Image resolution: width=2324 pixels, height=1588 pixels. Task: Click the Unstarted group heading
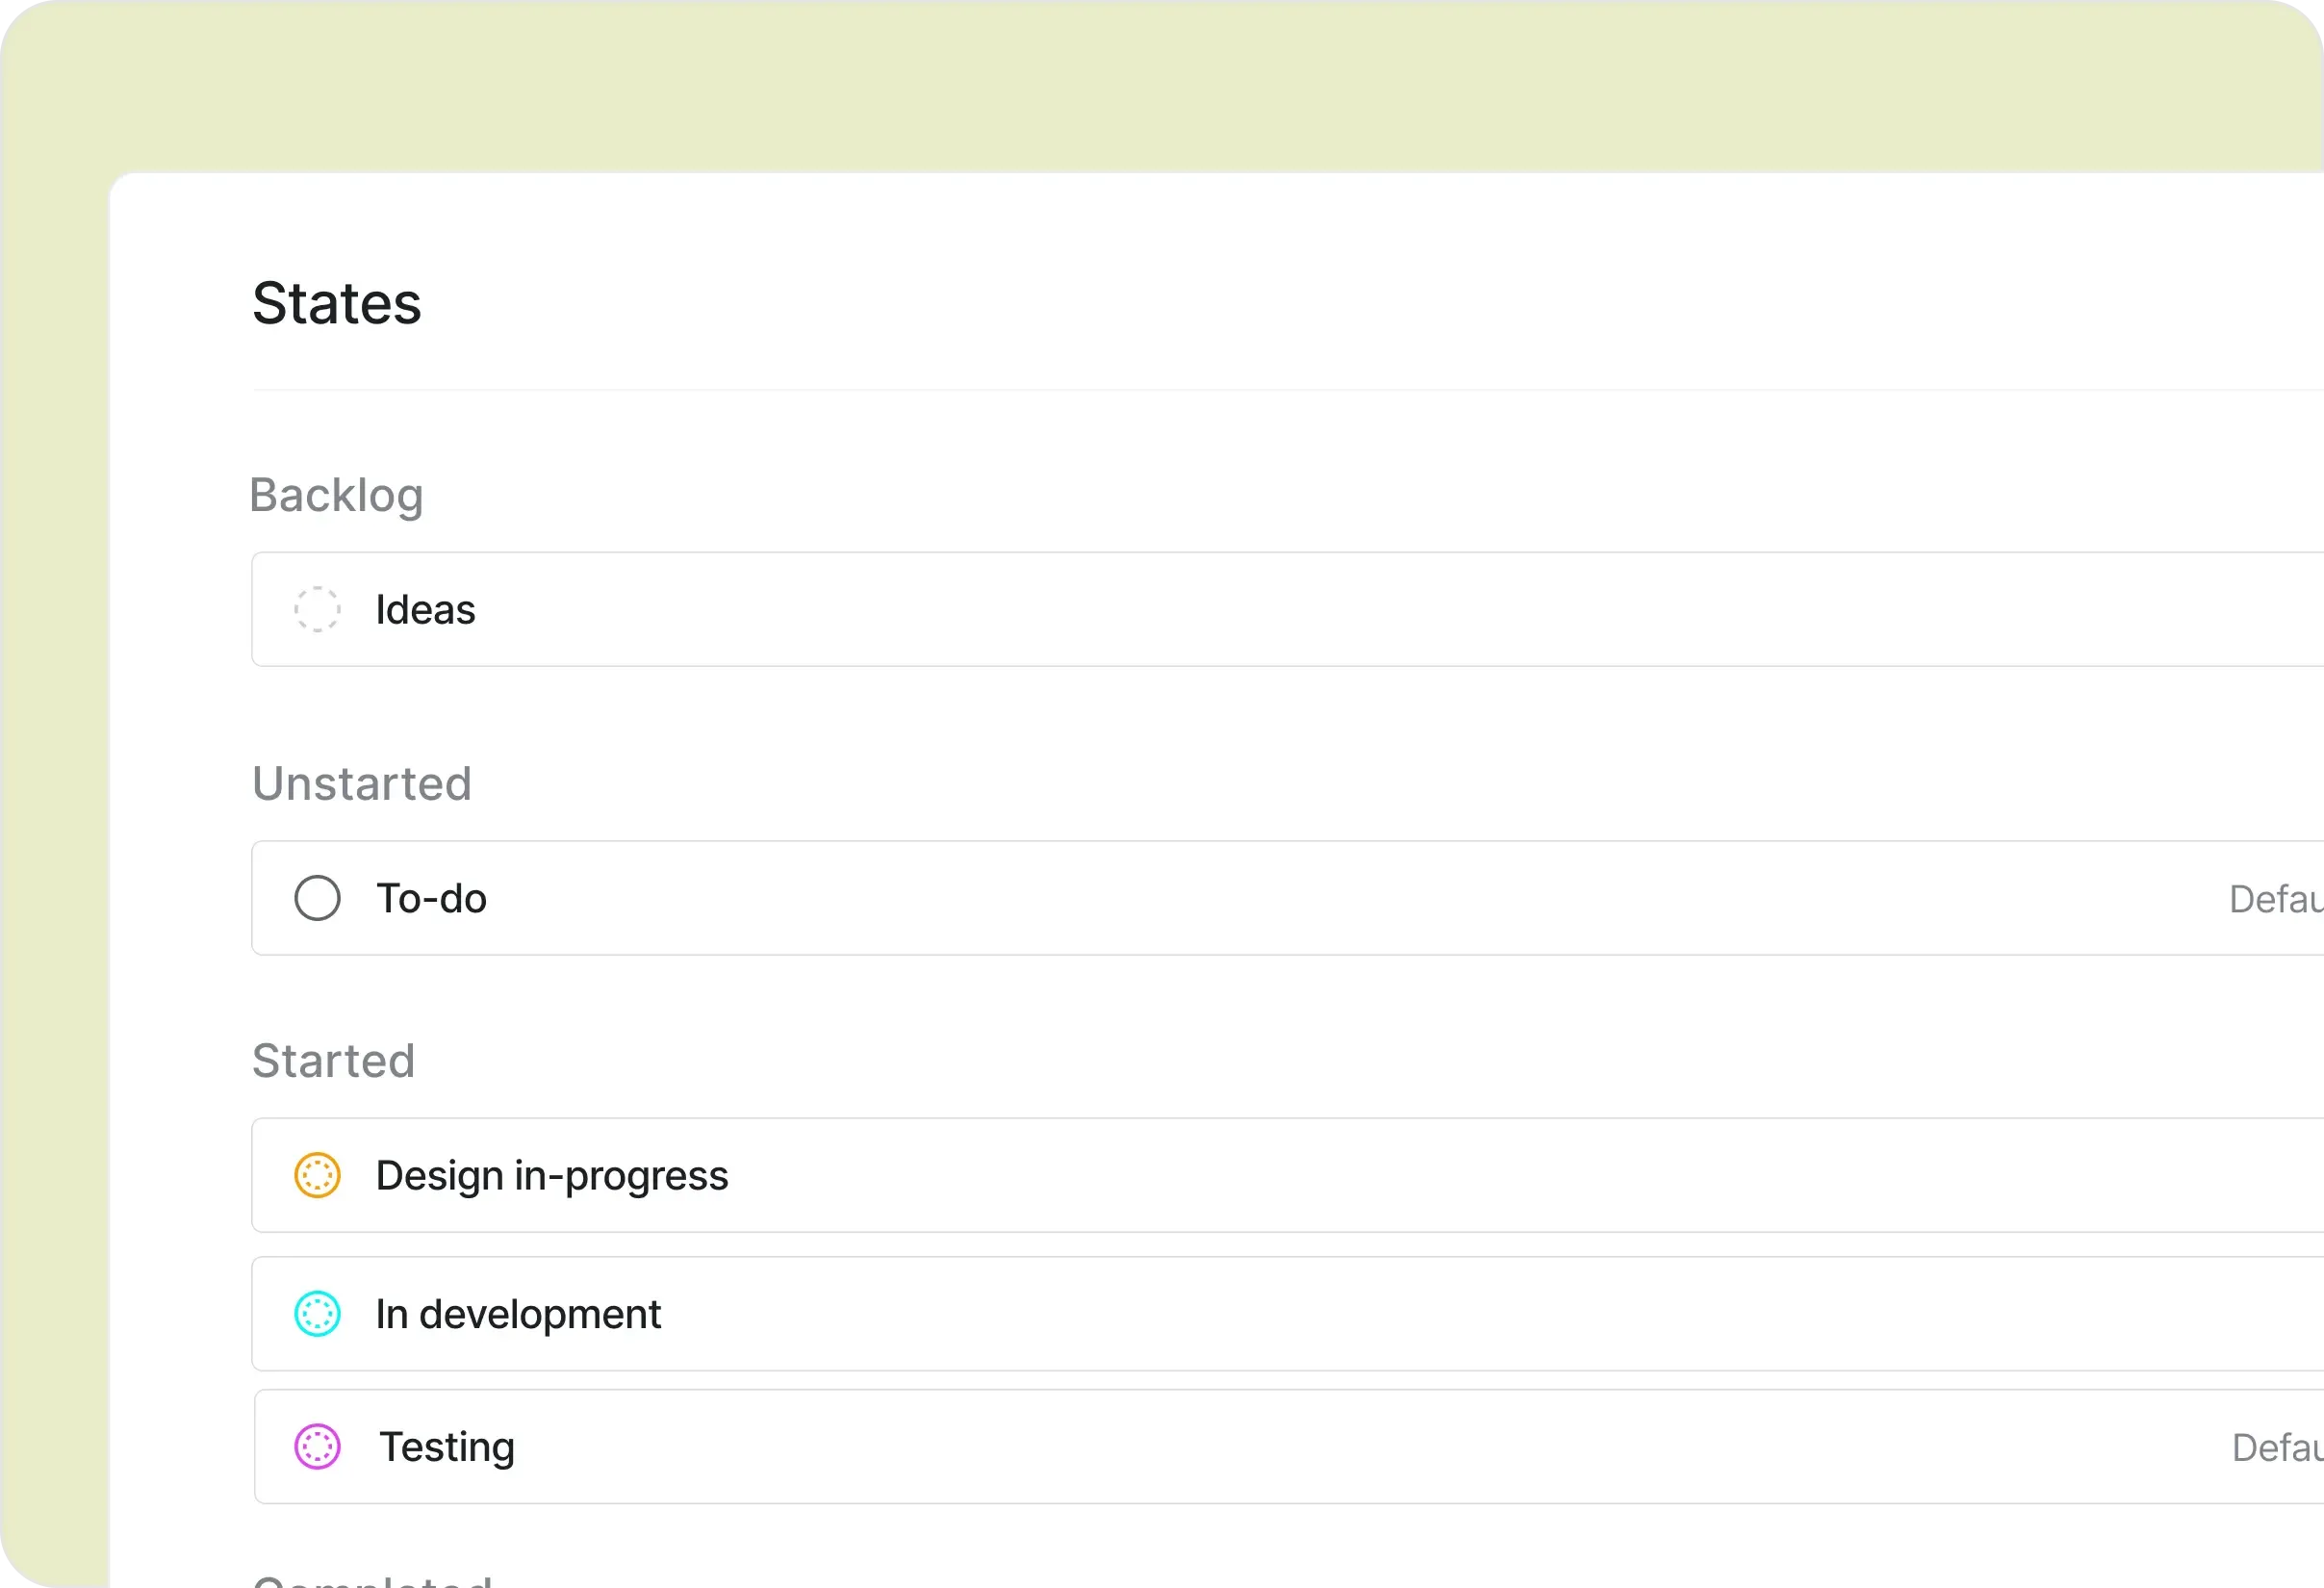pyautogui.click(x=361, y=783)
